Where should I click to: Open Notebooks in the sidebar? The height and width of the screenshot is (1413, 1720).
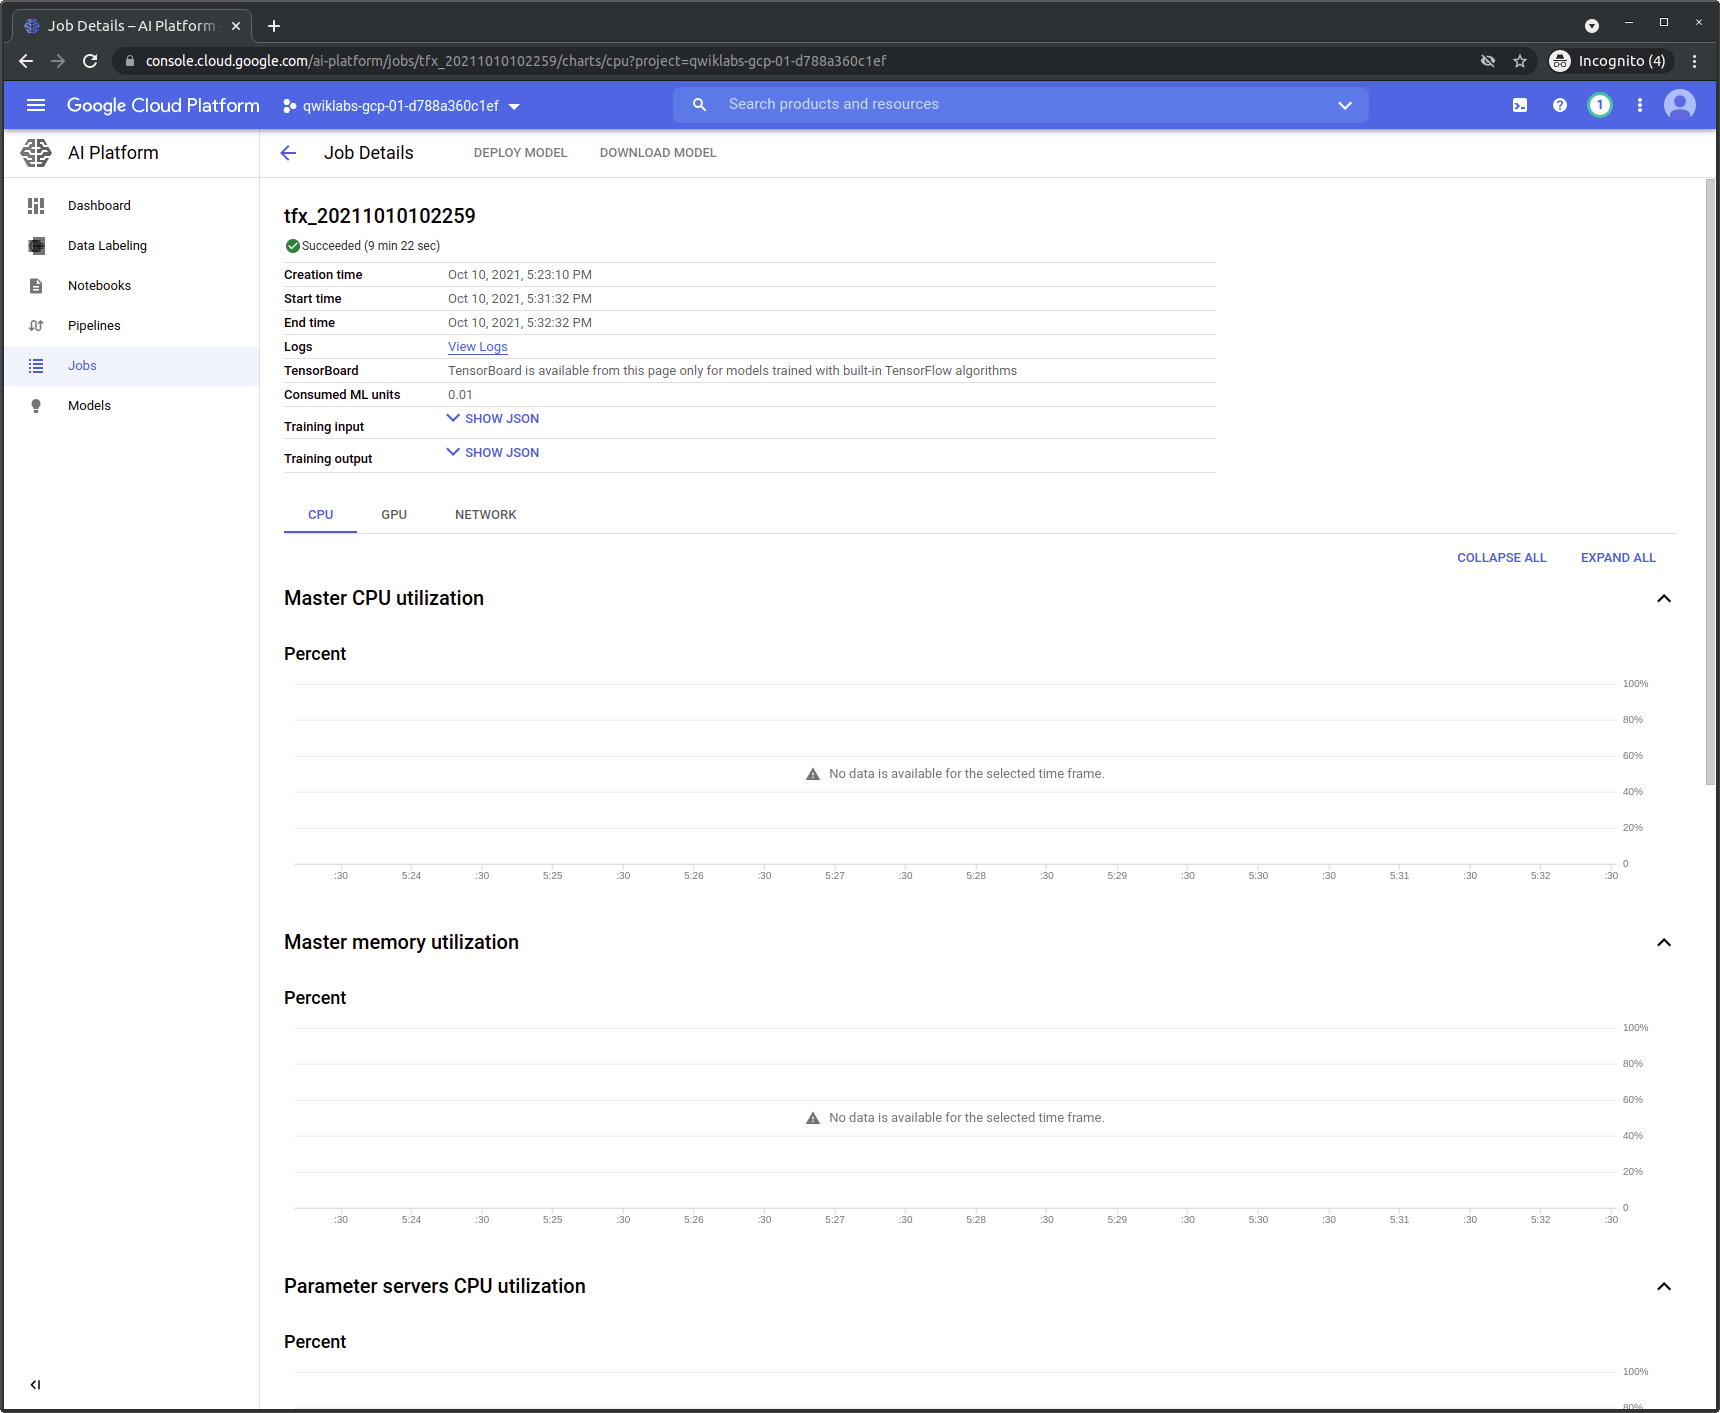131,286
